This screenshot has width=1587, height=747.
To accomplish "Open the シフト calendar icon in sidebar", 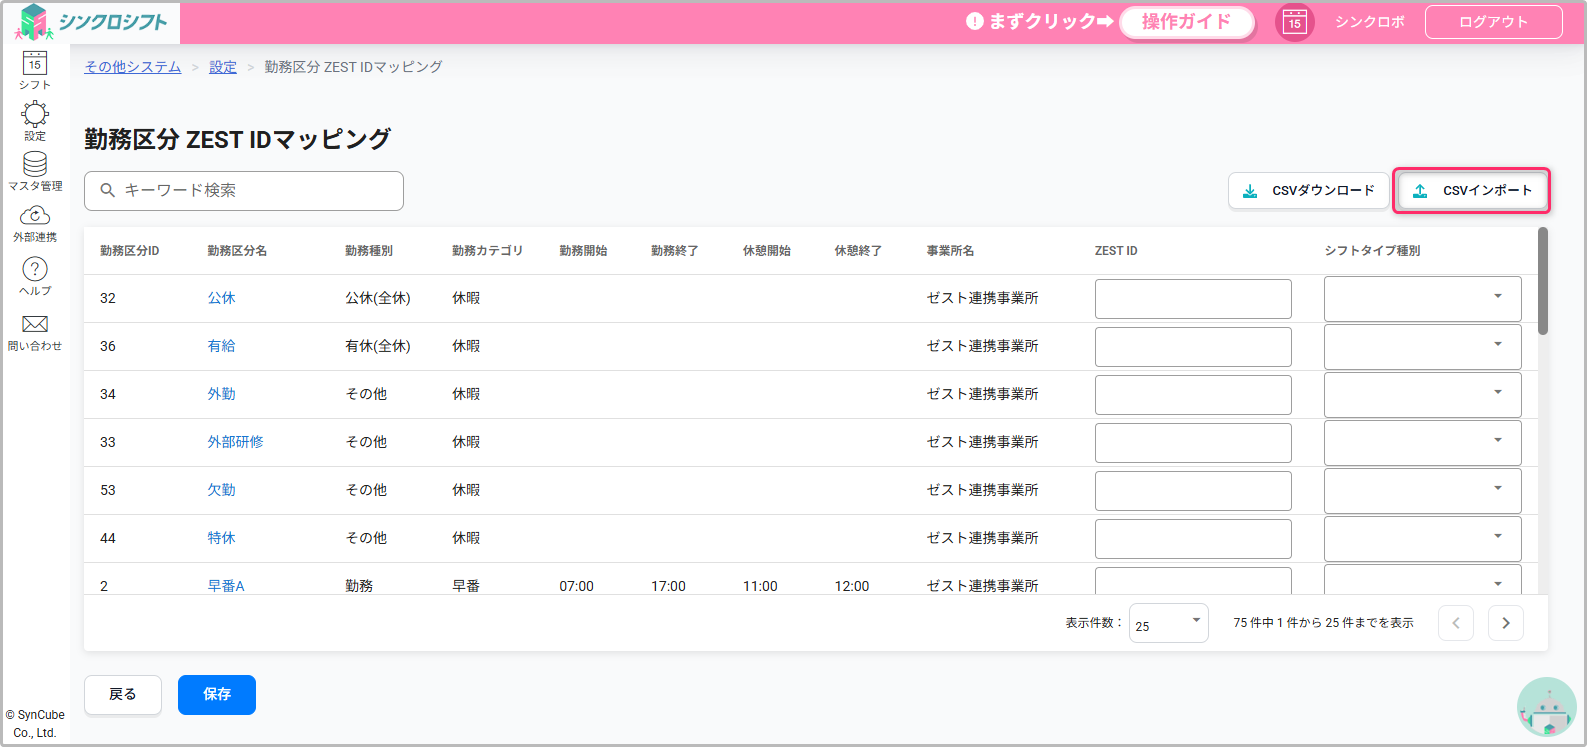I will (35, 70).
